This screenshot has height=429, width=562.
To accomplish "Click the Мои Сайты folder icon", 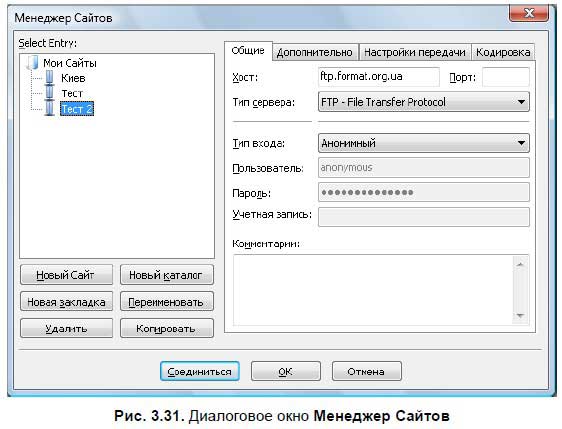I will tap(33, 63).
